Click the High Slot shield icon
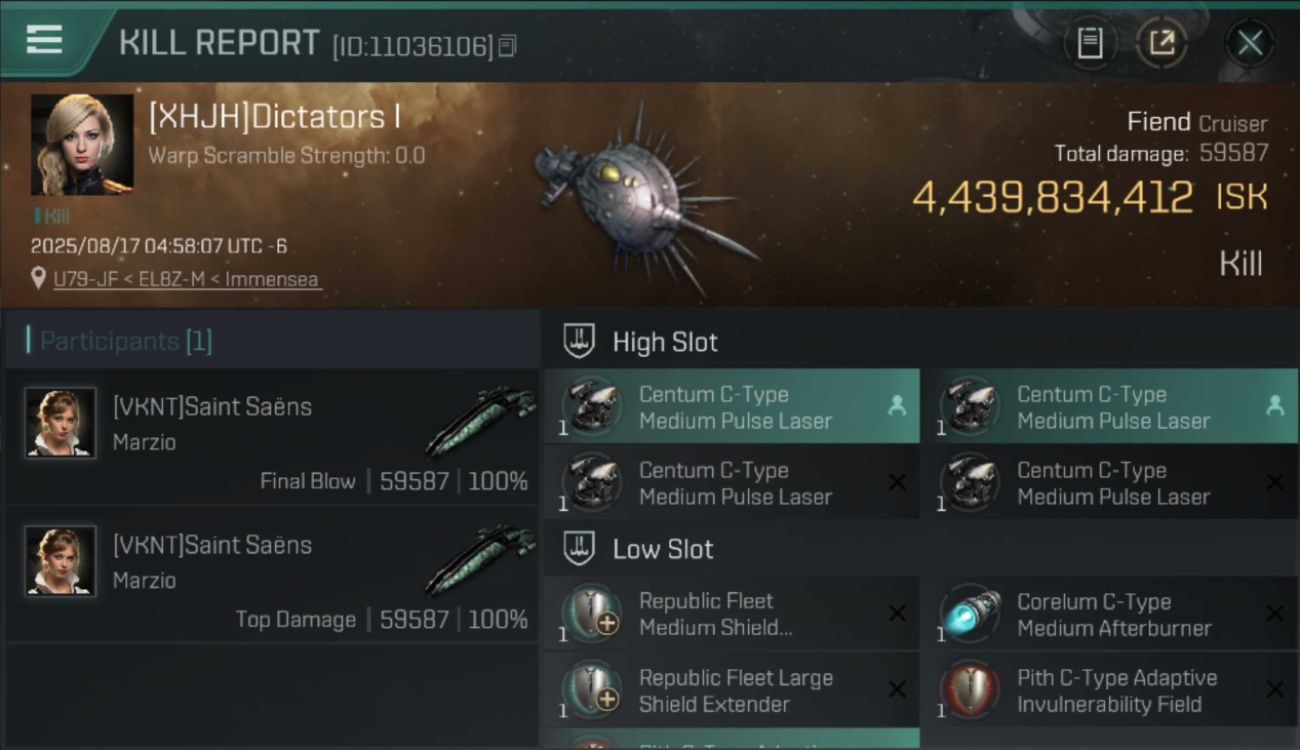The width and height of the screenshot is (1300, 750). [580, 341]
